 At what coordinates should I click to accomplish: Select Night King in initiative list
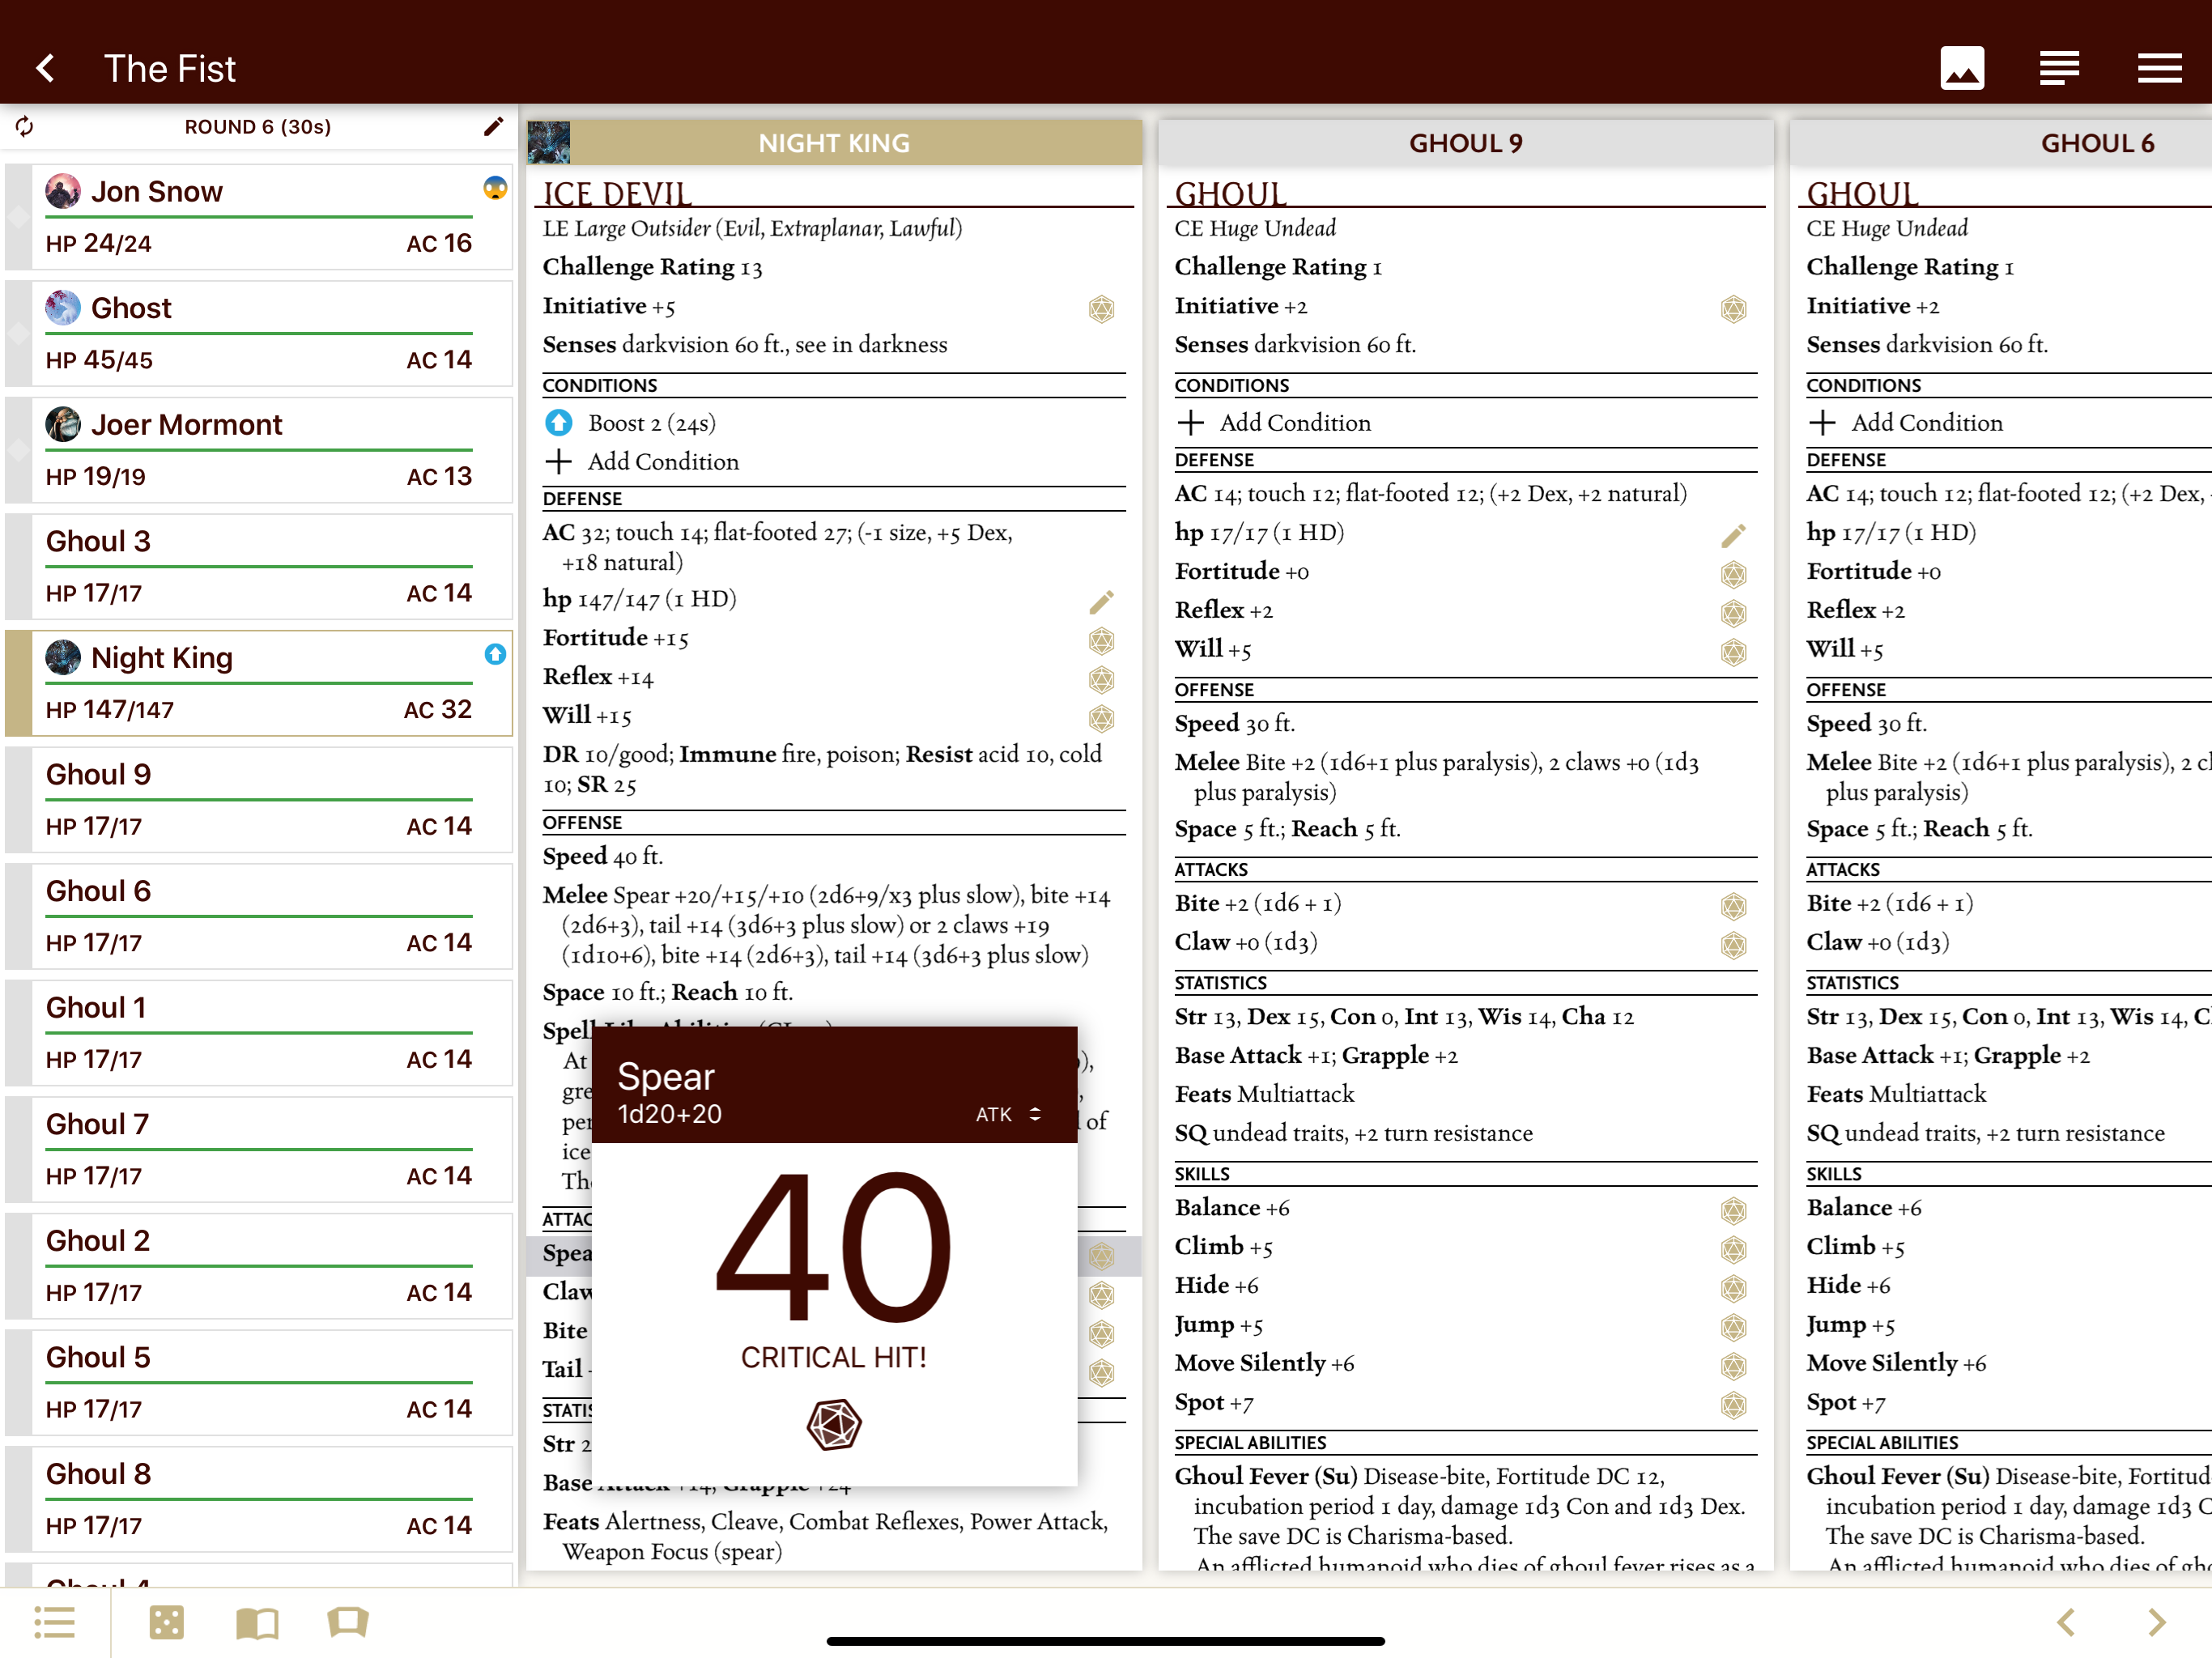259,683
